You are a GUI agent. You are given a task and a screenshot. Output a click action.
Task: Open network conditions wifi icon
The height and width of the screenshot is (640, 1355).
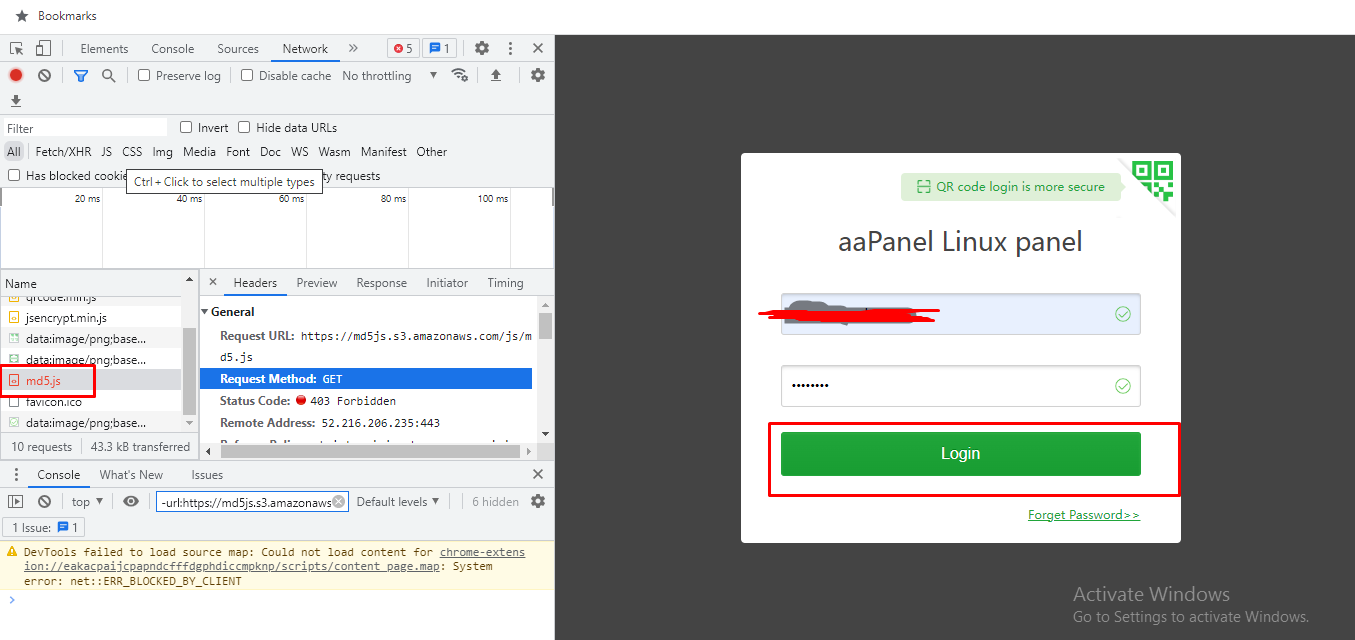click(x=460, y=75)
